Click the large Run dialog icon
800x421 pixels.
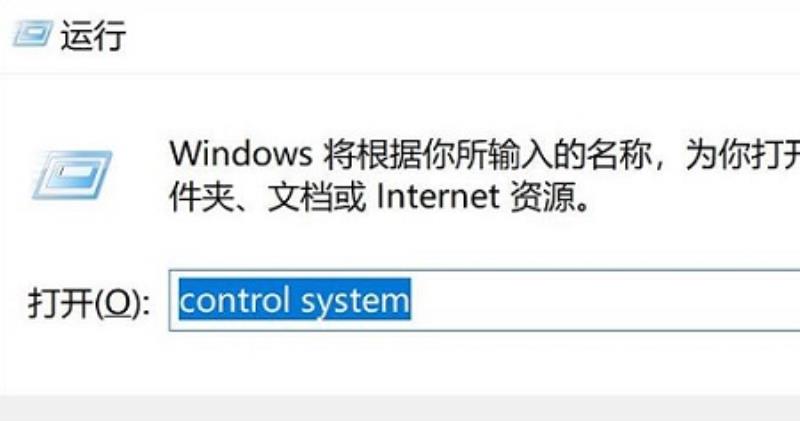tap(72, 175)
